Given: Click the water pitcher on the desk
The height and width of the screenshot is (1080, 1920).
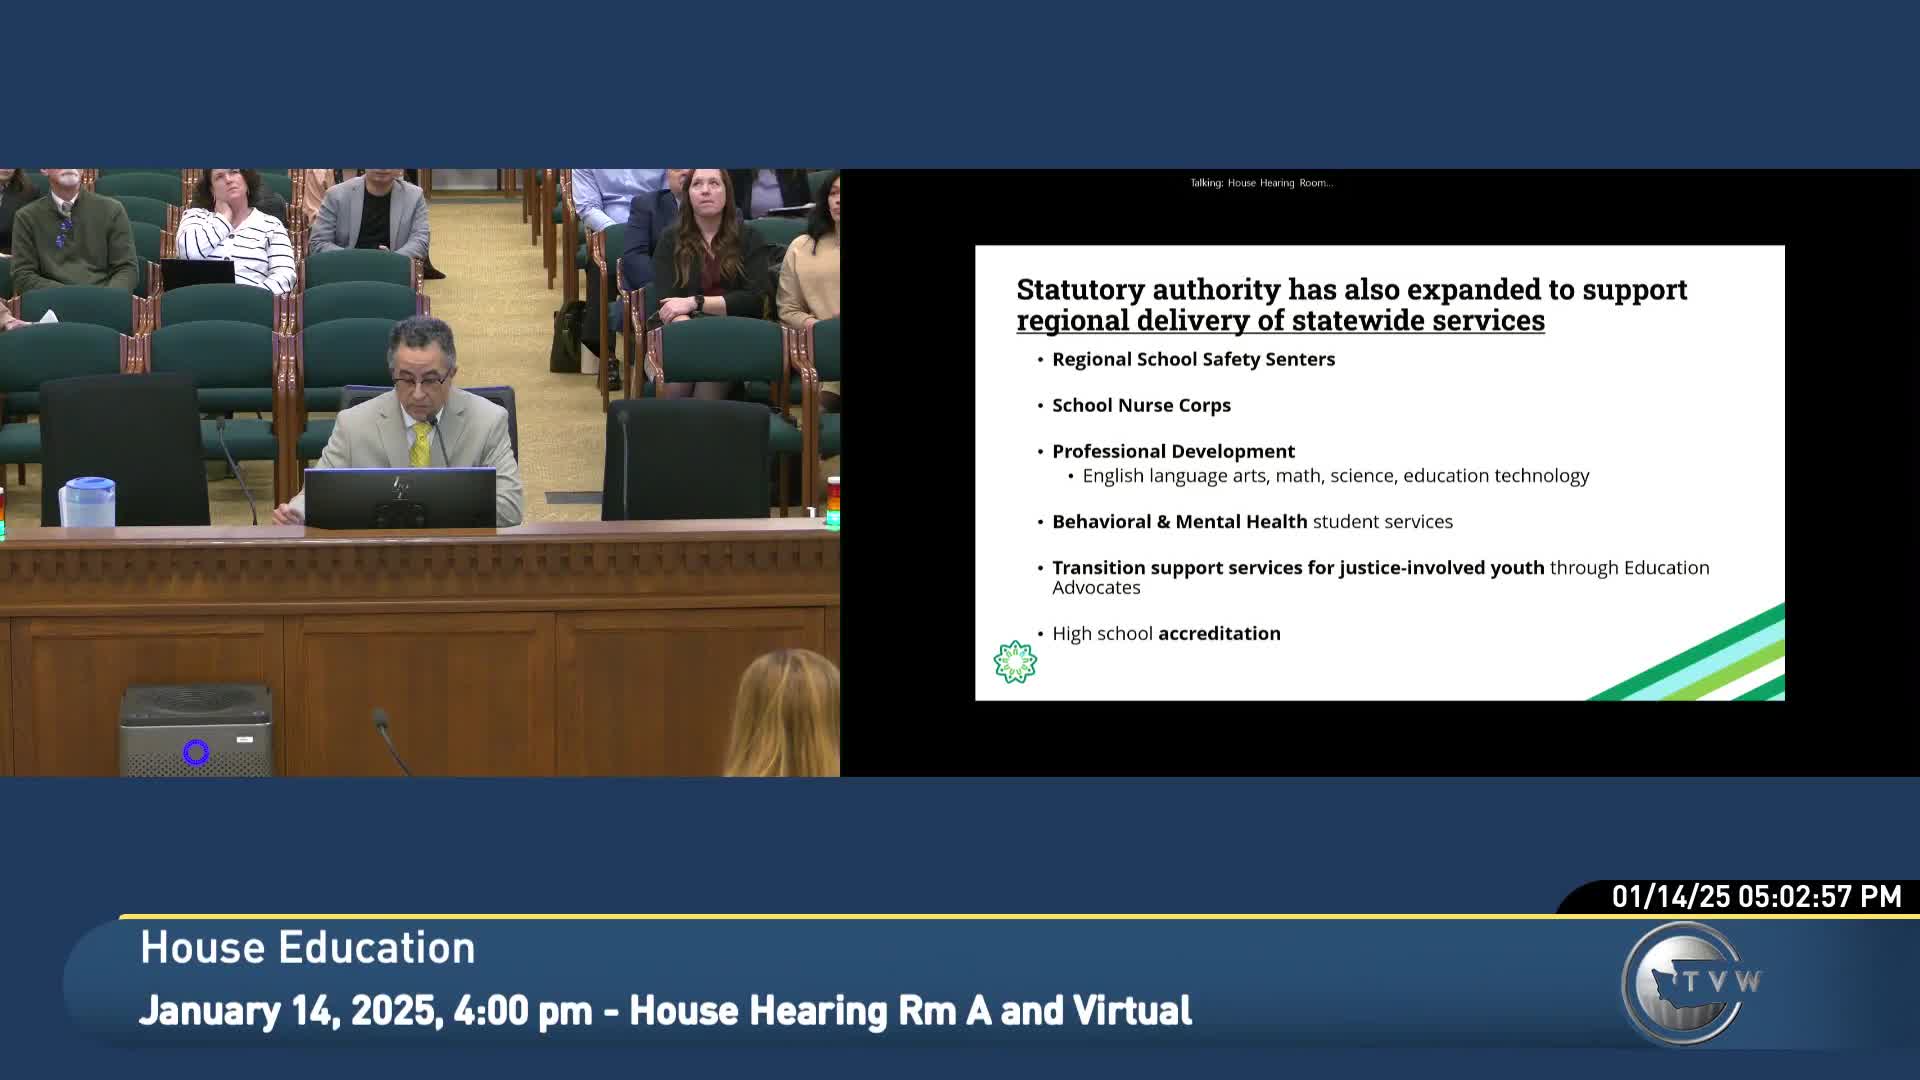Looking at the screenshot, I should click(88, 502).
